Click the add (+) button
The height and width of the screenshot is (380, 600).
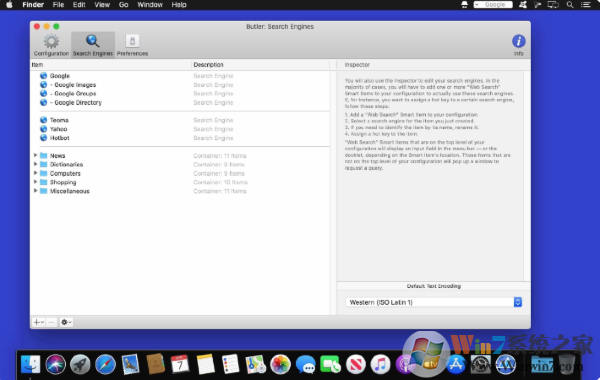point(38,322)
